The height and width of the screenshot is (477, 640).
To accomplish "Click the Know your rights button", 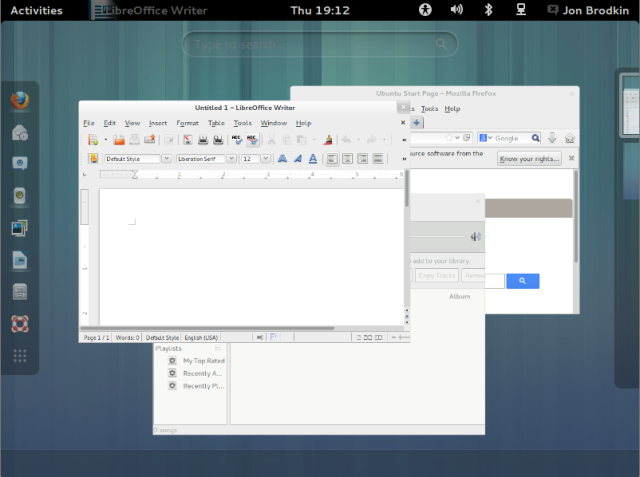I will coord(530,158).
